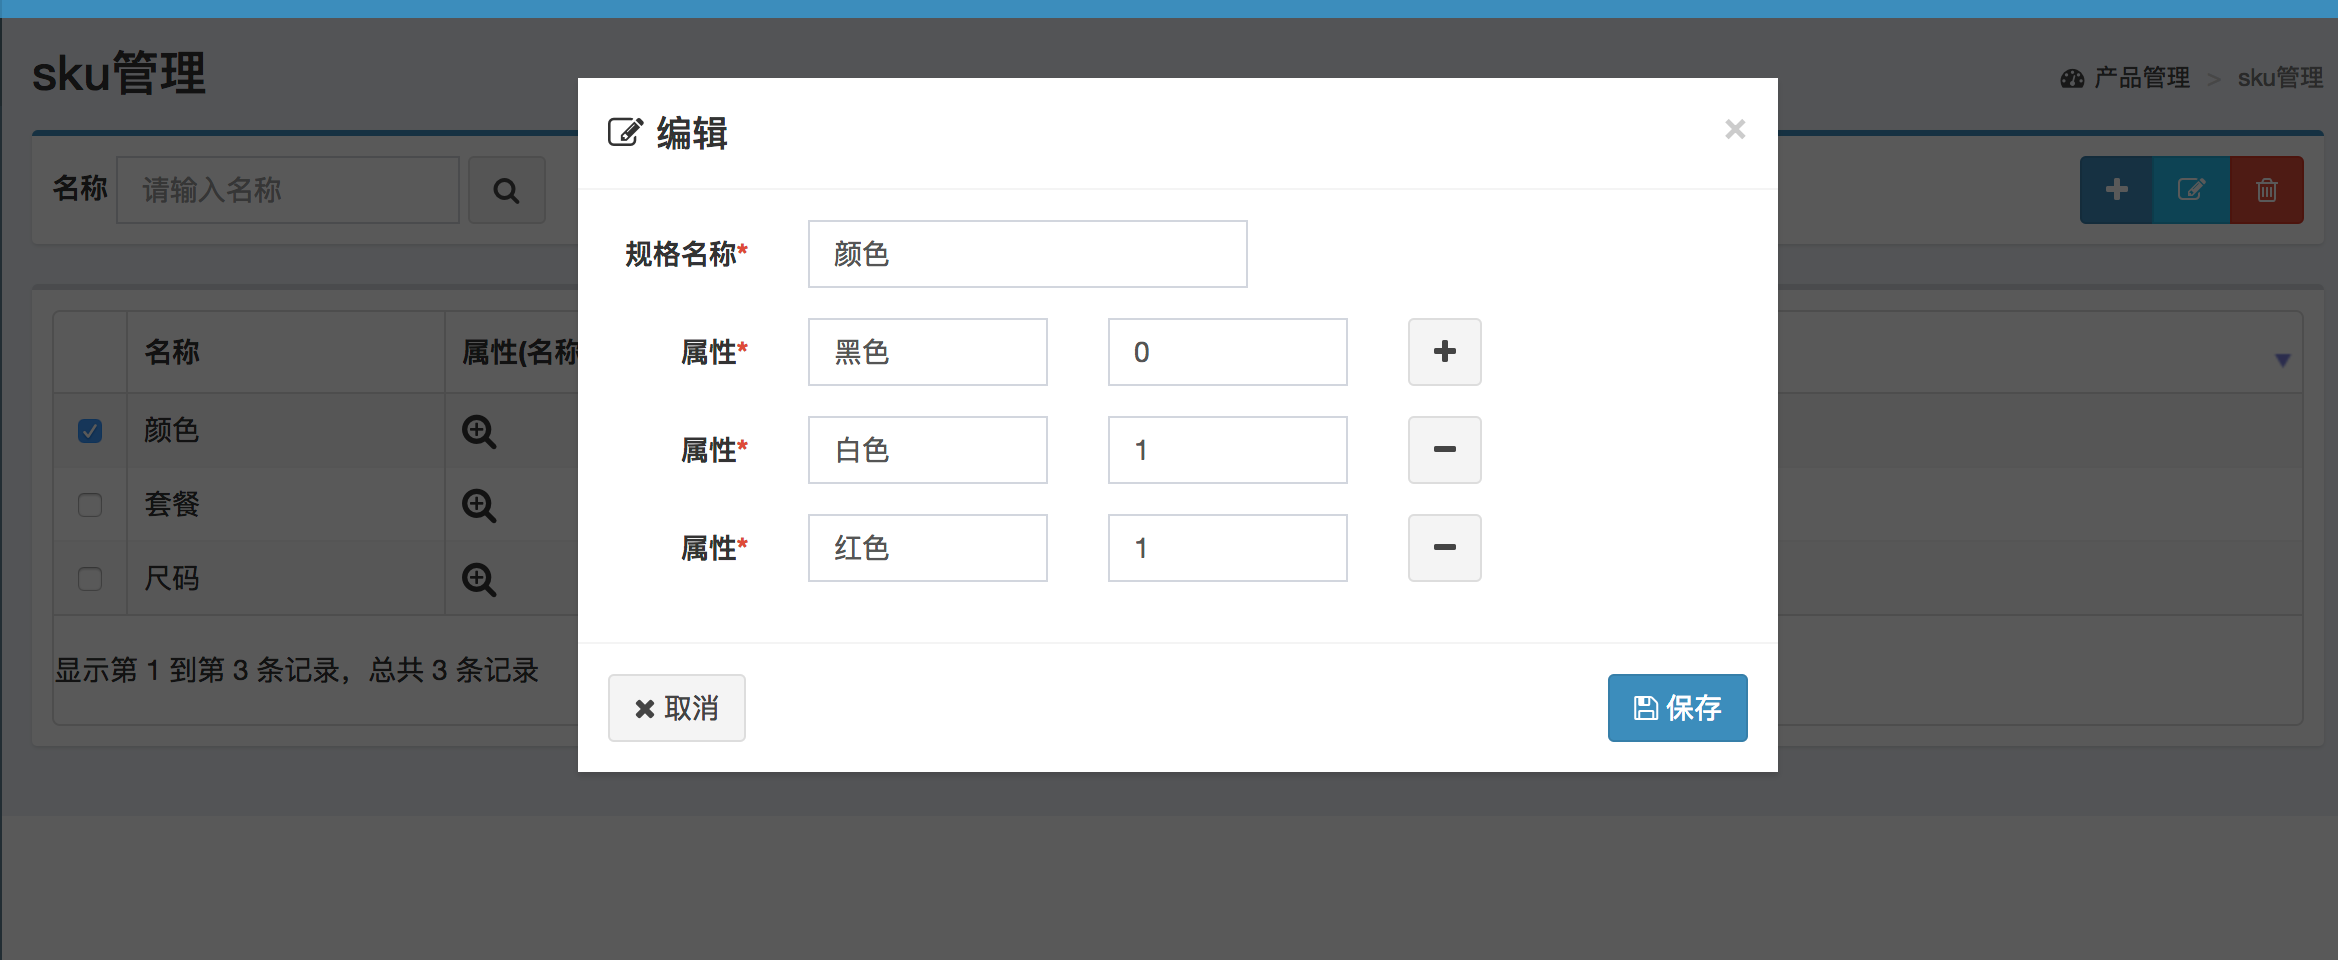Screen dimensions: 2338x960
Task: Click the value field next to 红色
Action: [1227, 548]
